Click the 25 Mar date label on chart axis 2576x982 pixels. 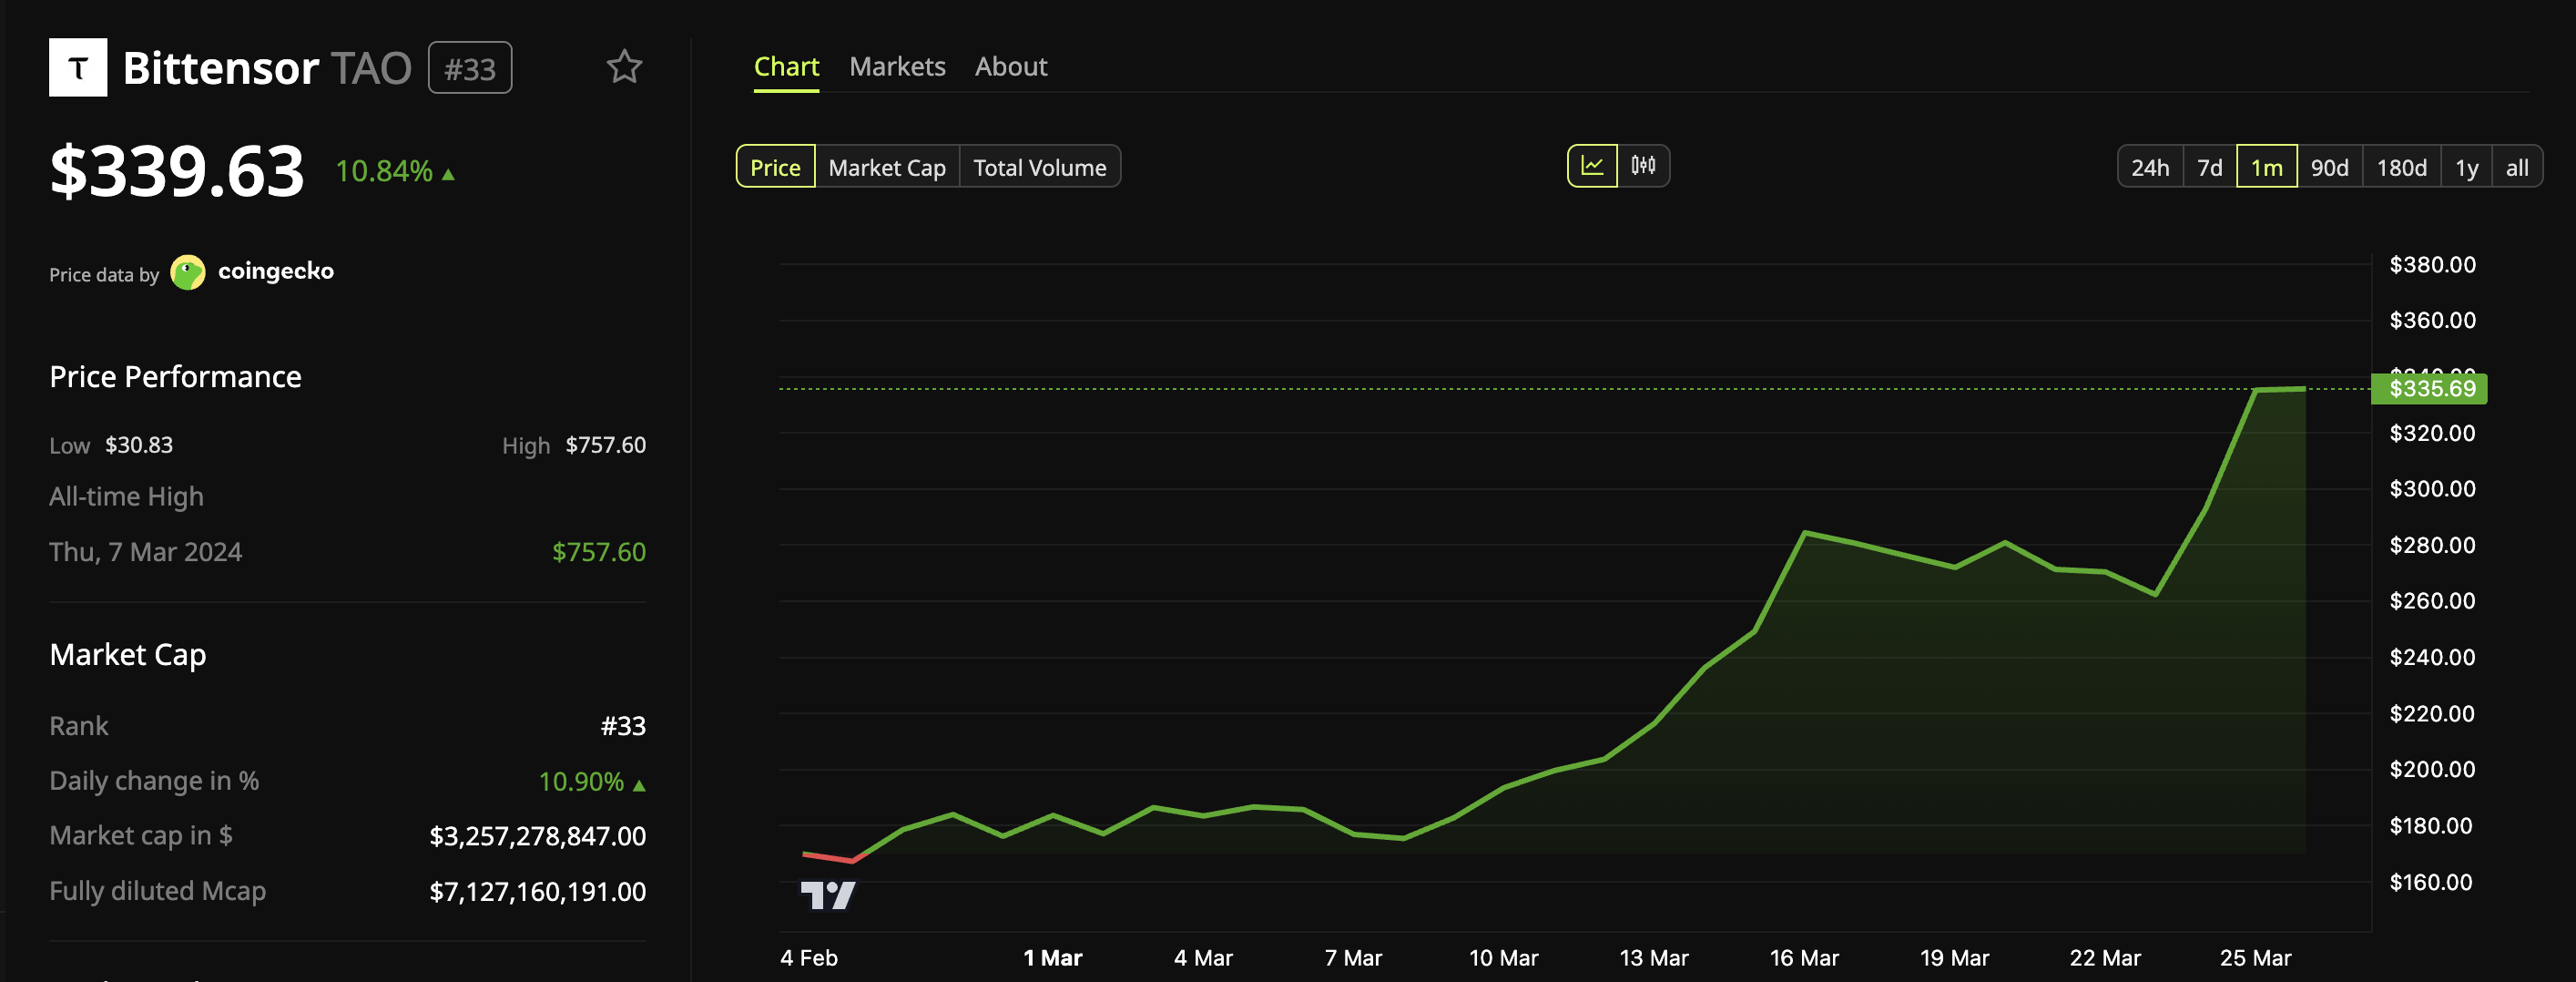click(2255, 958)
